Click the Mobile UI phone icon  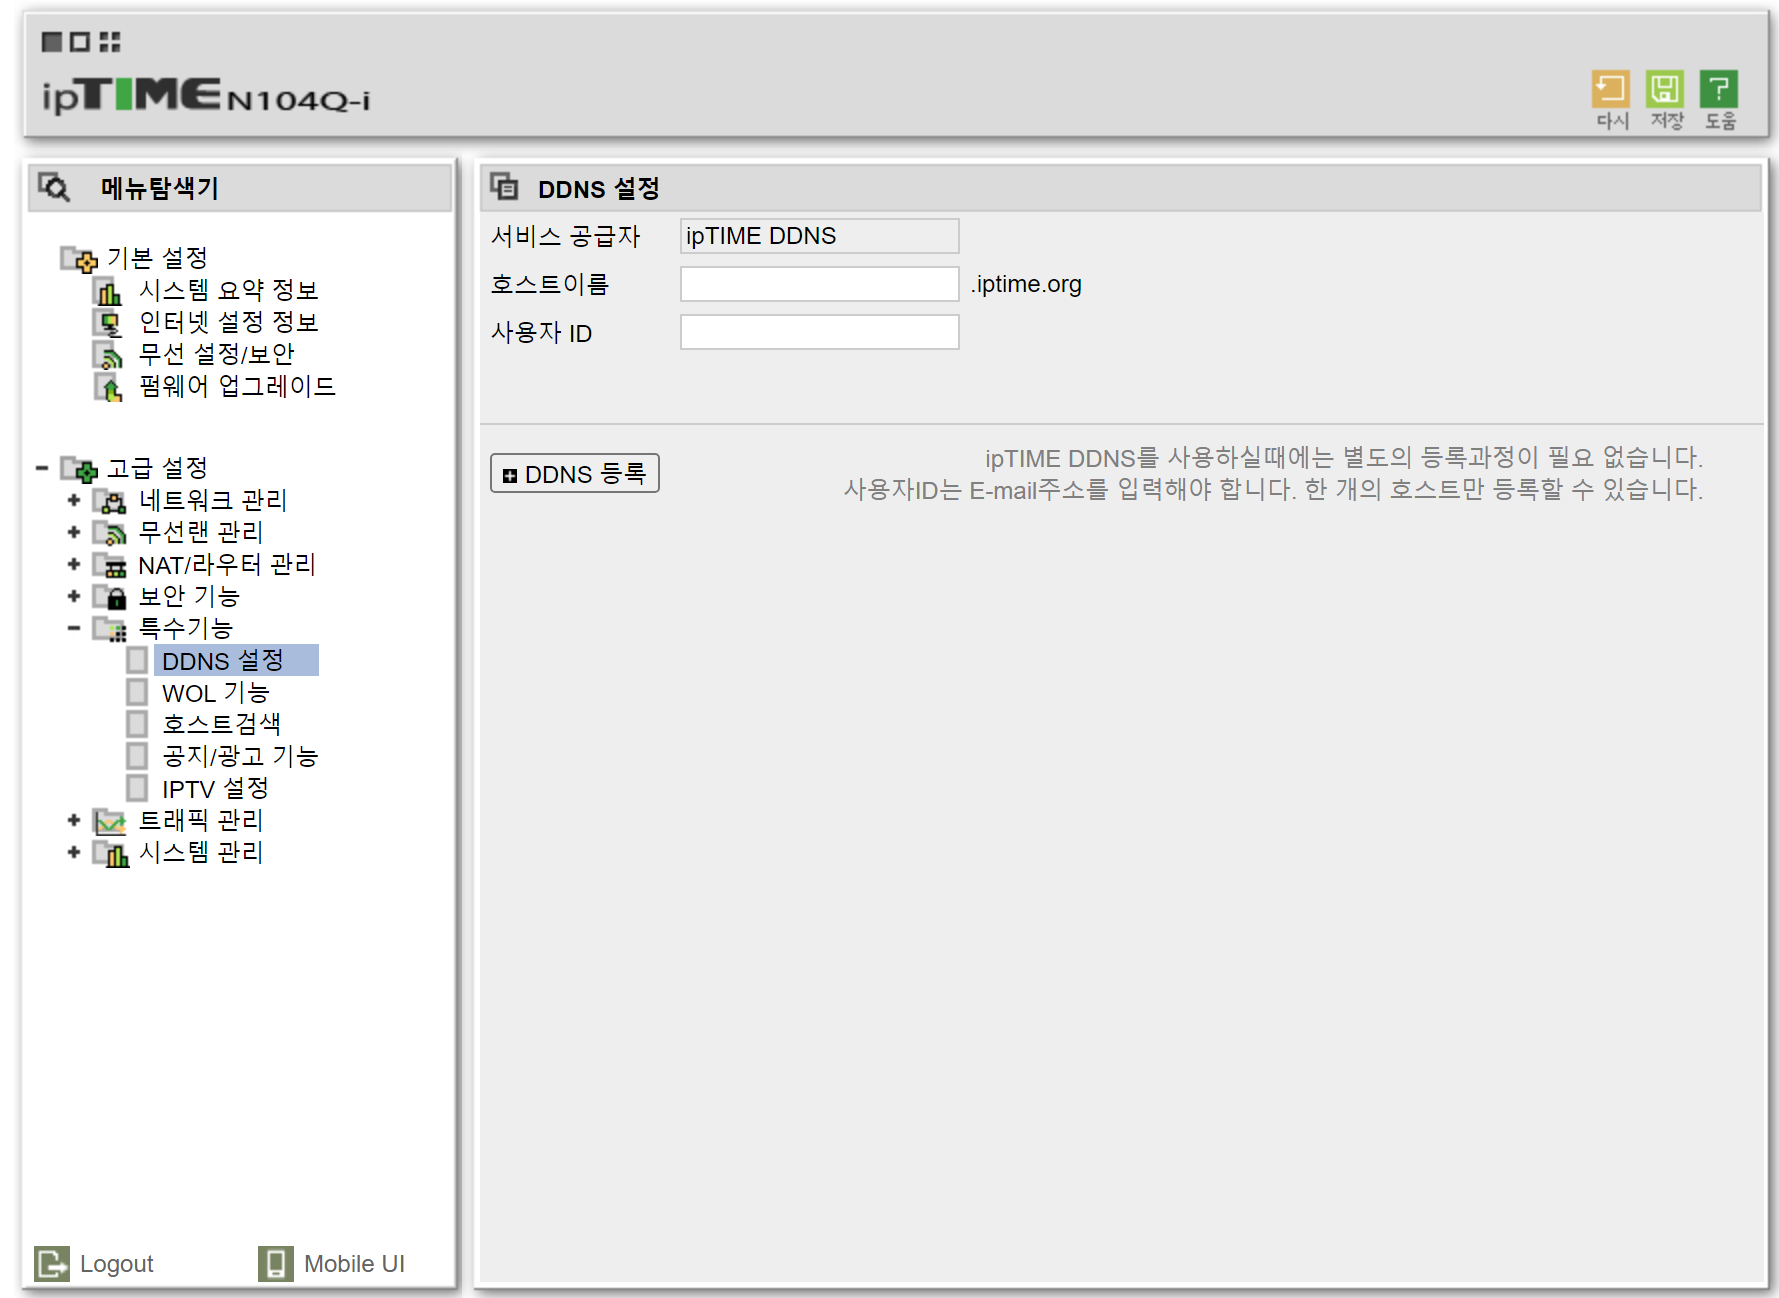pyautogui.click(x=275, y=1263)
